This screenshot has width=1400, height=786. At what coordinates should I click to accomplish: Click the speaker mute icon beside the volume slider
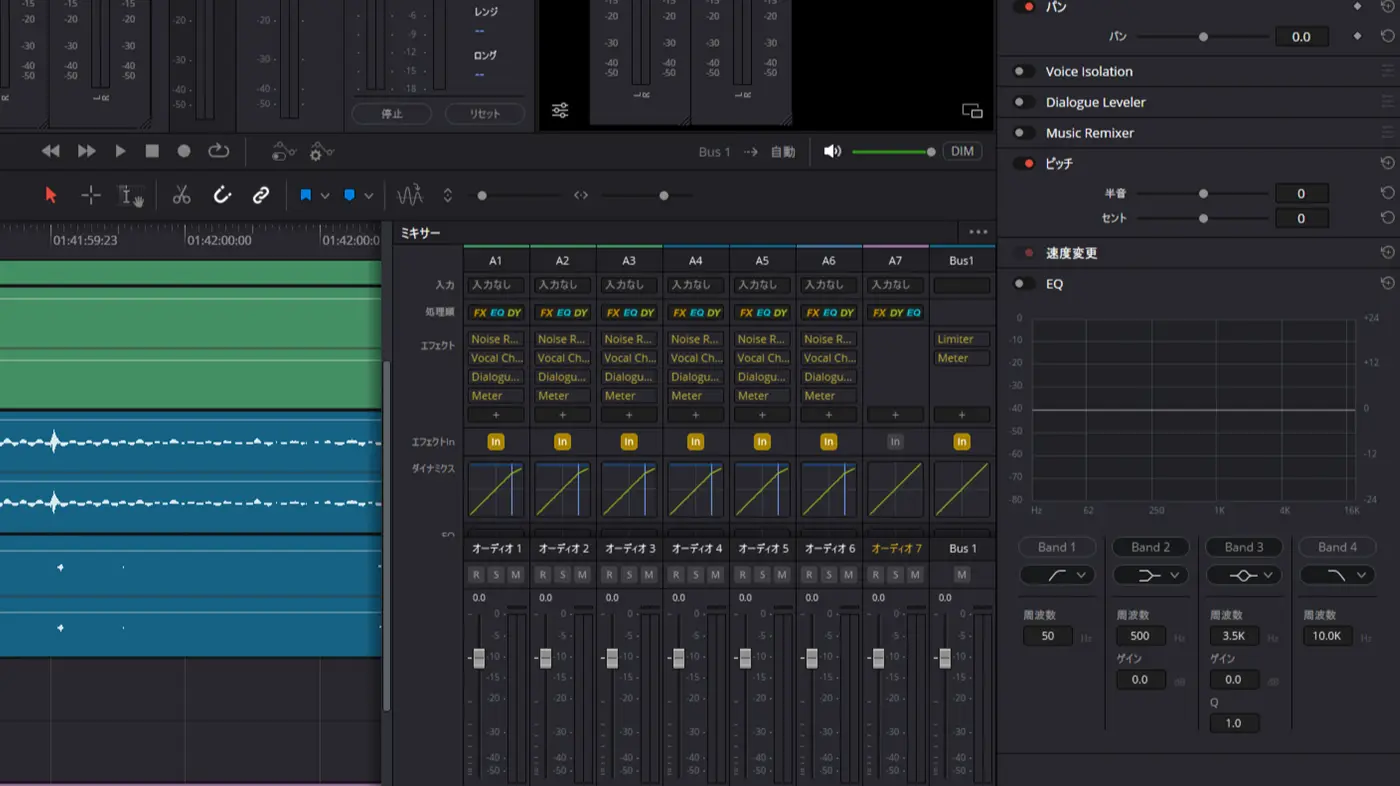[x=832, y=151]
